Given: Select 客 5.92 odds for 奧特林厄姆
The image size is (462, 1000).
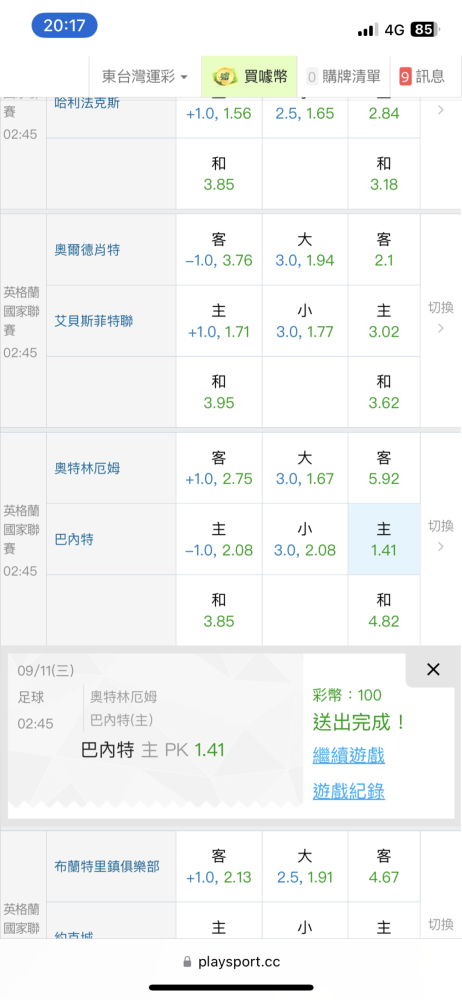Looking at the screenshot, I should click(x=384, y=467).
